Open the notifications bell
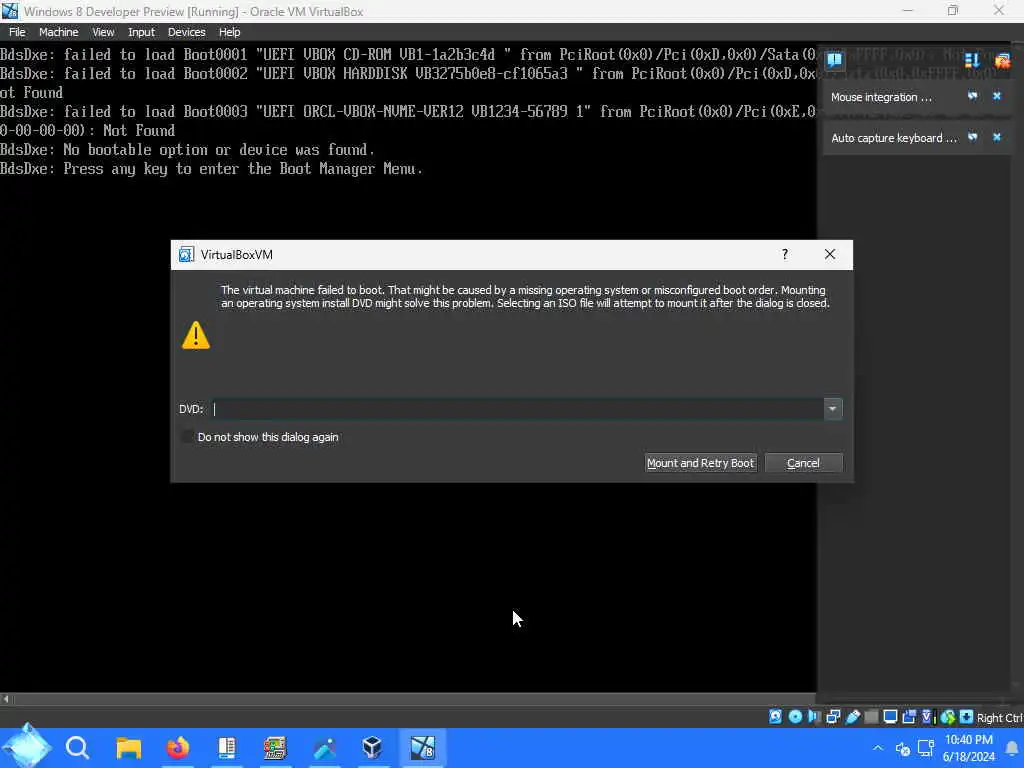This screenshot has height=768, width=1024. click(x=1012, y=748)
